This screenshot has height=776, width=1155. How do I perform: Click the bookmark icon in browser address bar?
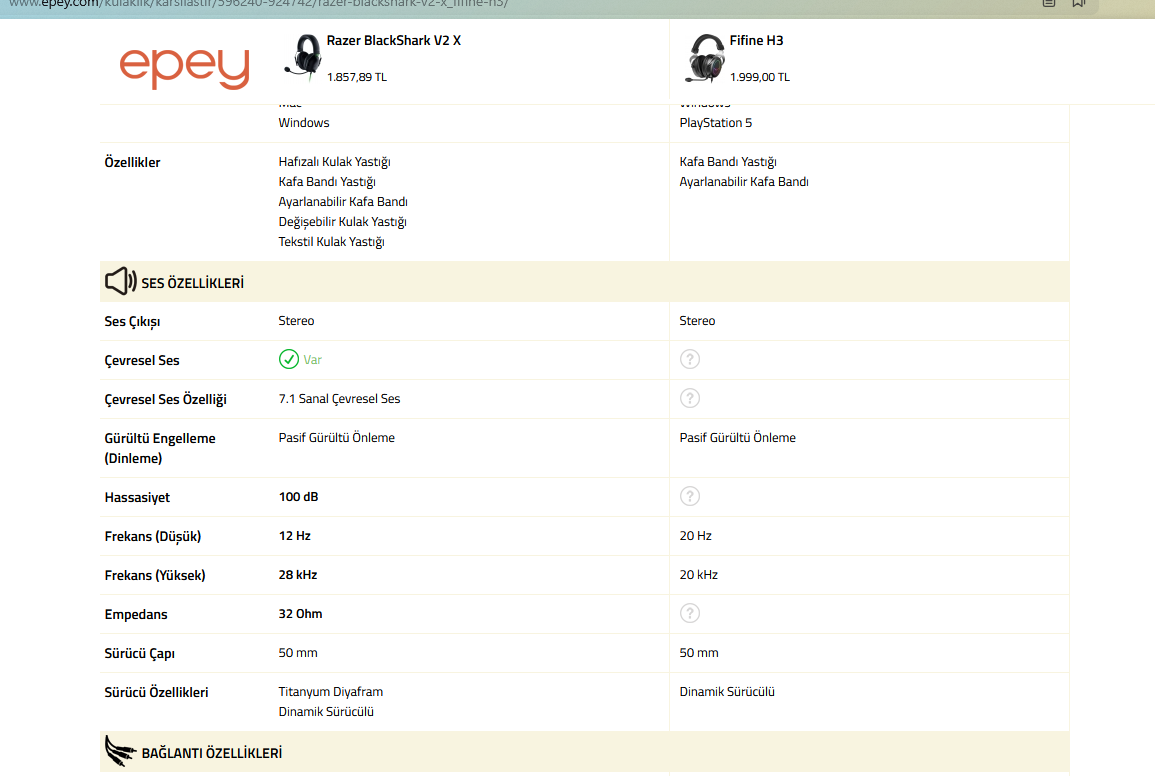click(1078, 3)
